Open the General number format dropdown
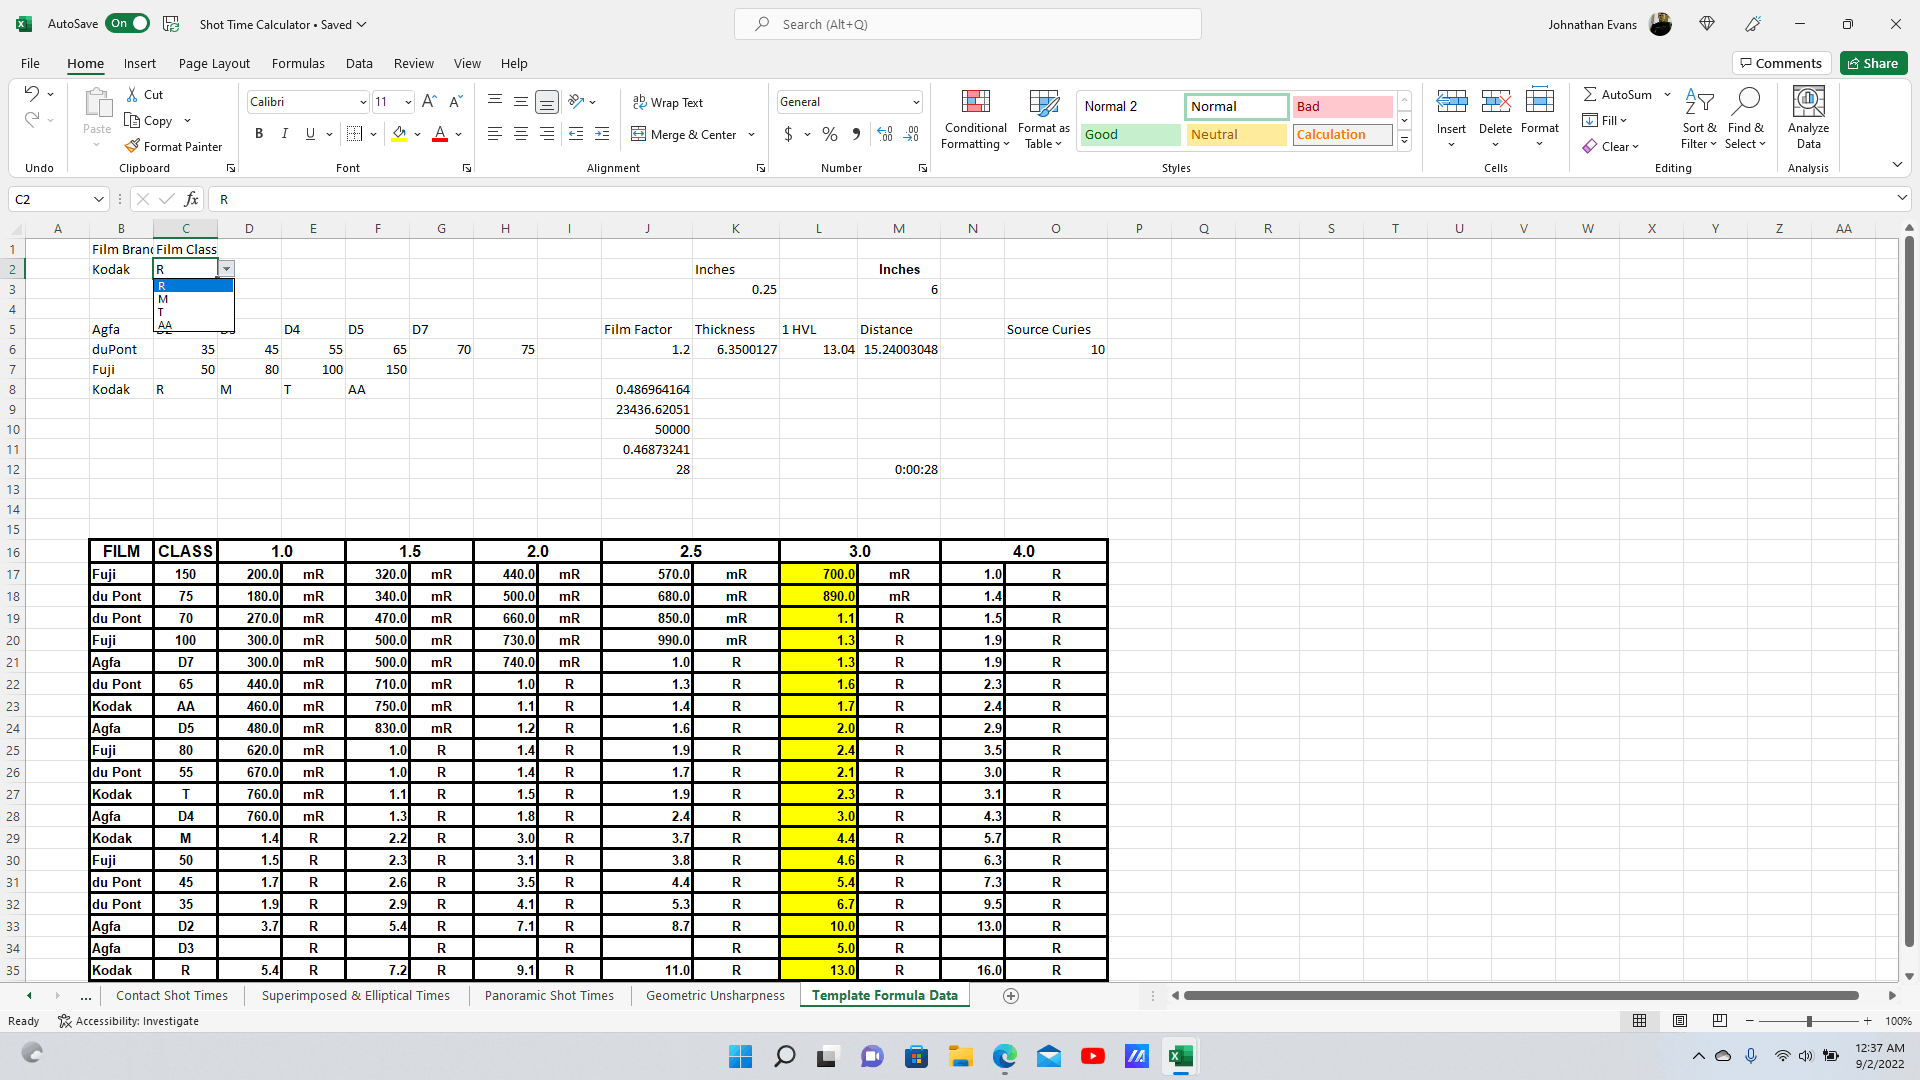Image resolution: width=1920 pixels, height=1080 pixels. click(x=916, y=102)
